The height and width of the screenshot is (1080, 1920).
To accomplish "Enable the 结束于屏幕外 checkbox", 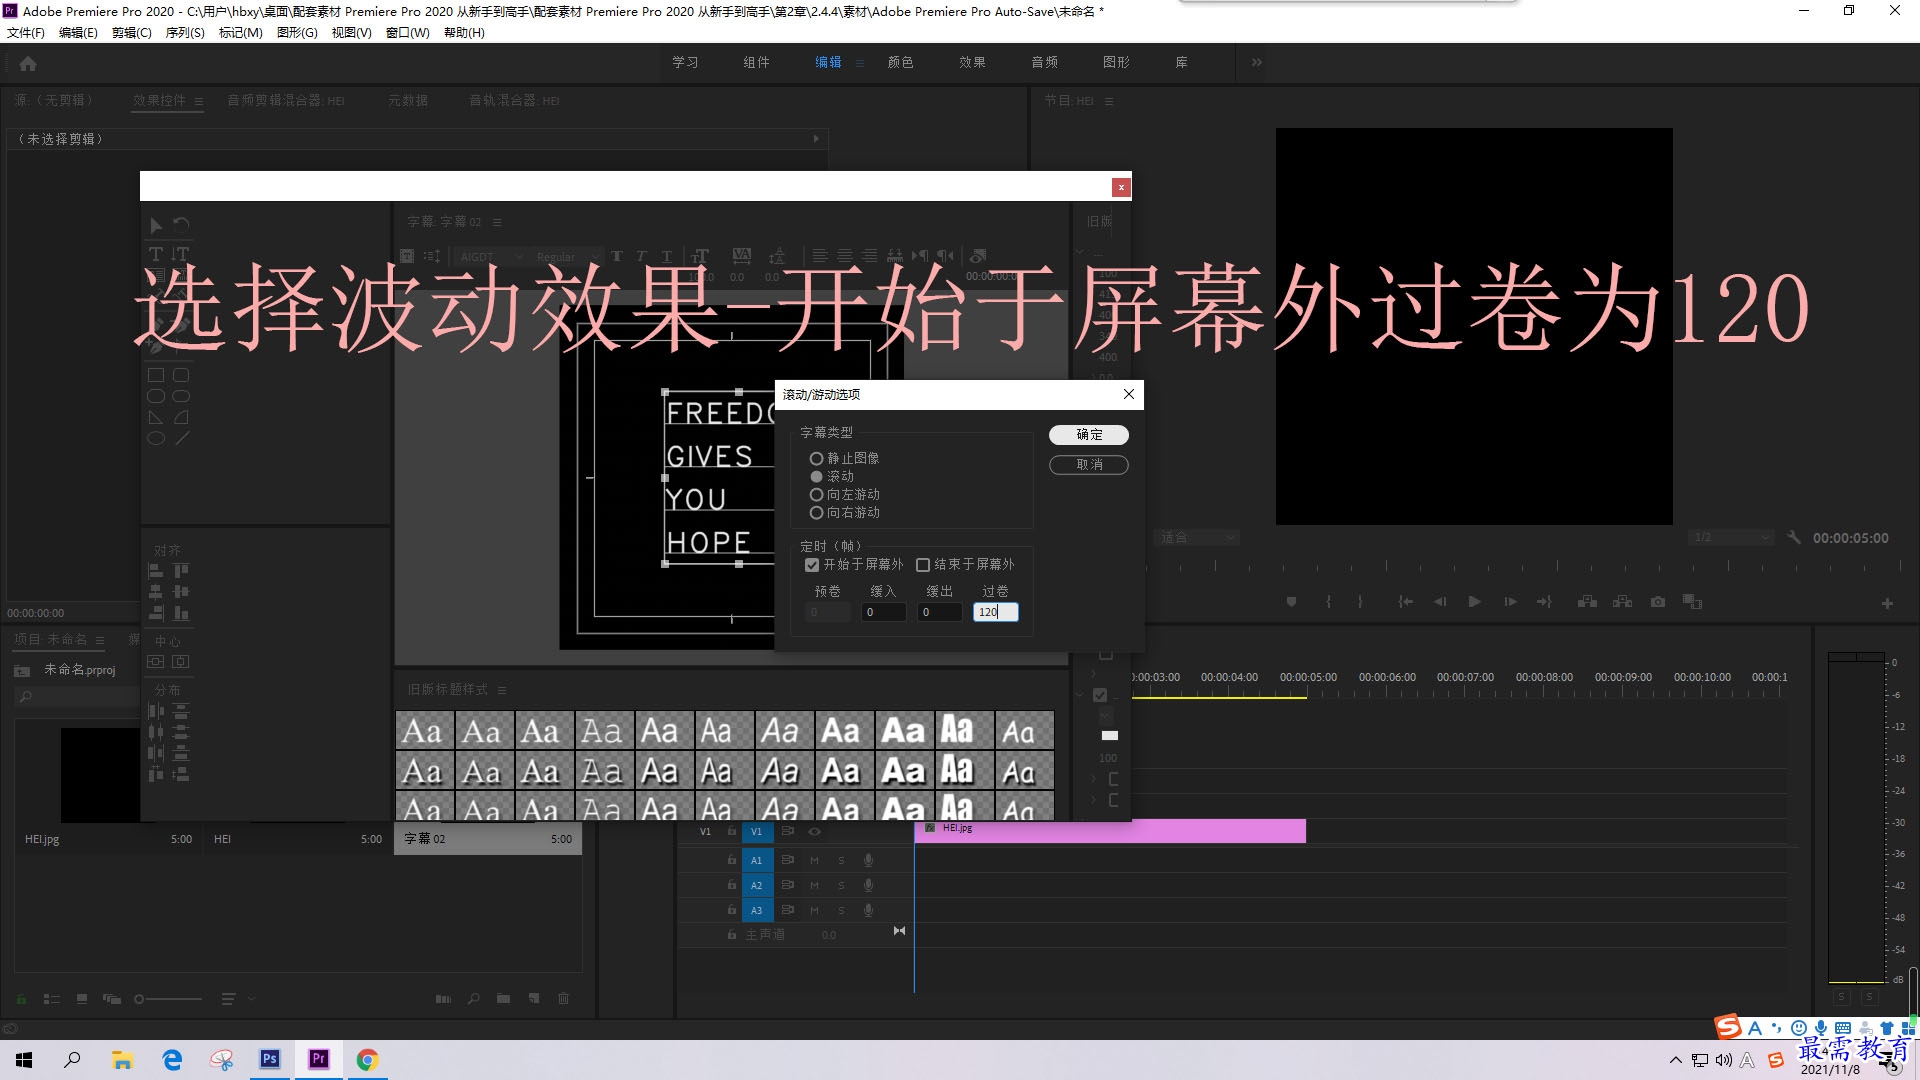I will (x=923, y=565).
